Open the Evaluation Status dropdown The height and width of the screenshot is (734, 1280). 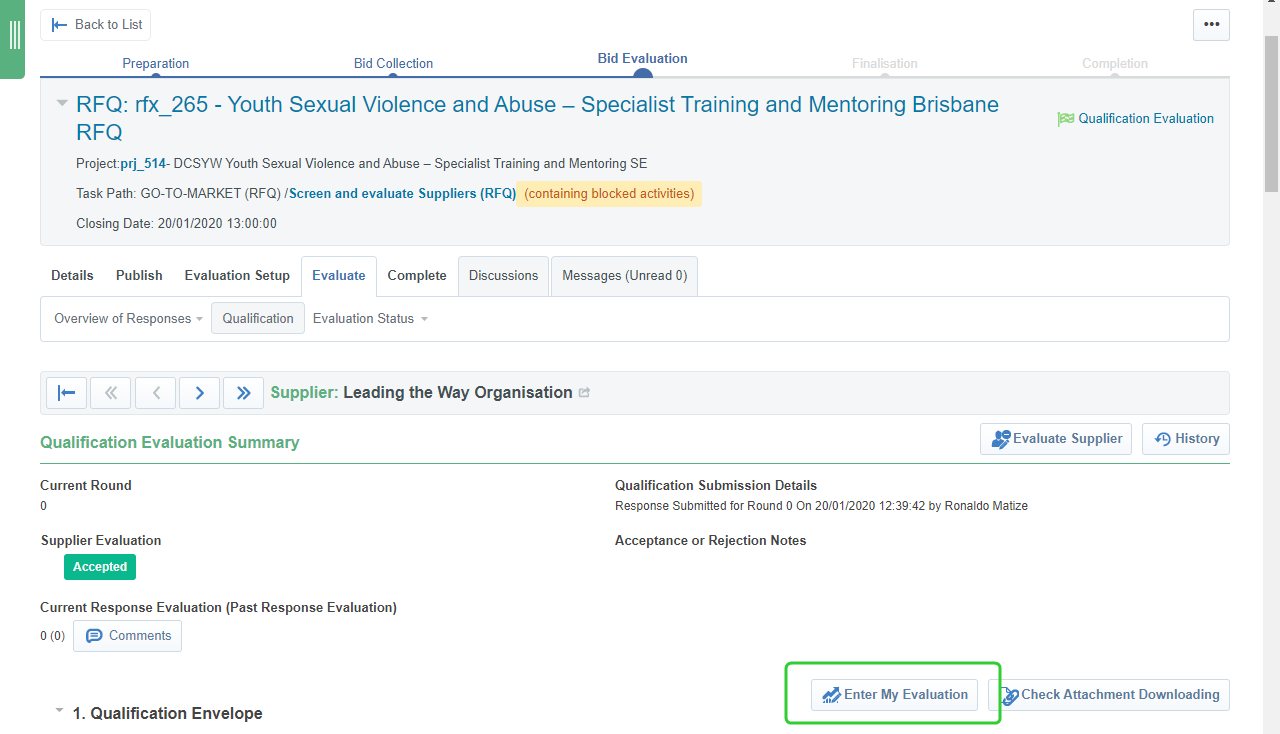pos(370,319)
